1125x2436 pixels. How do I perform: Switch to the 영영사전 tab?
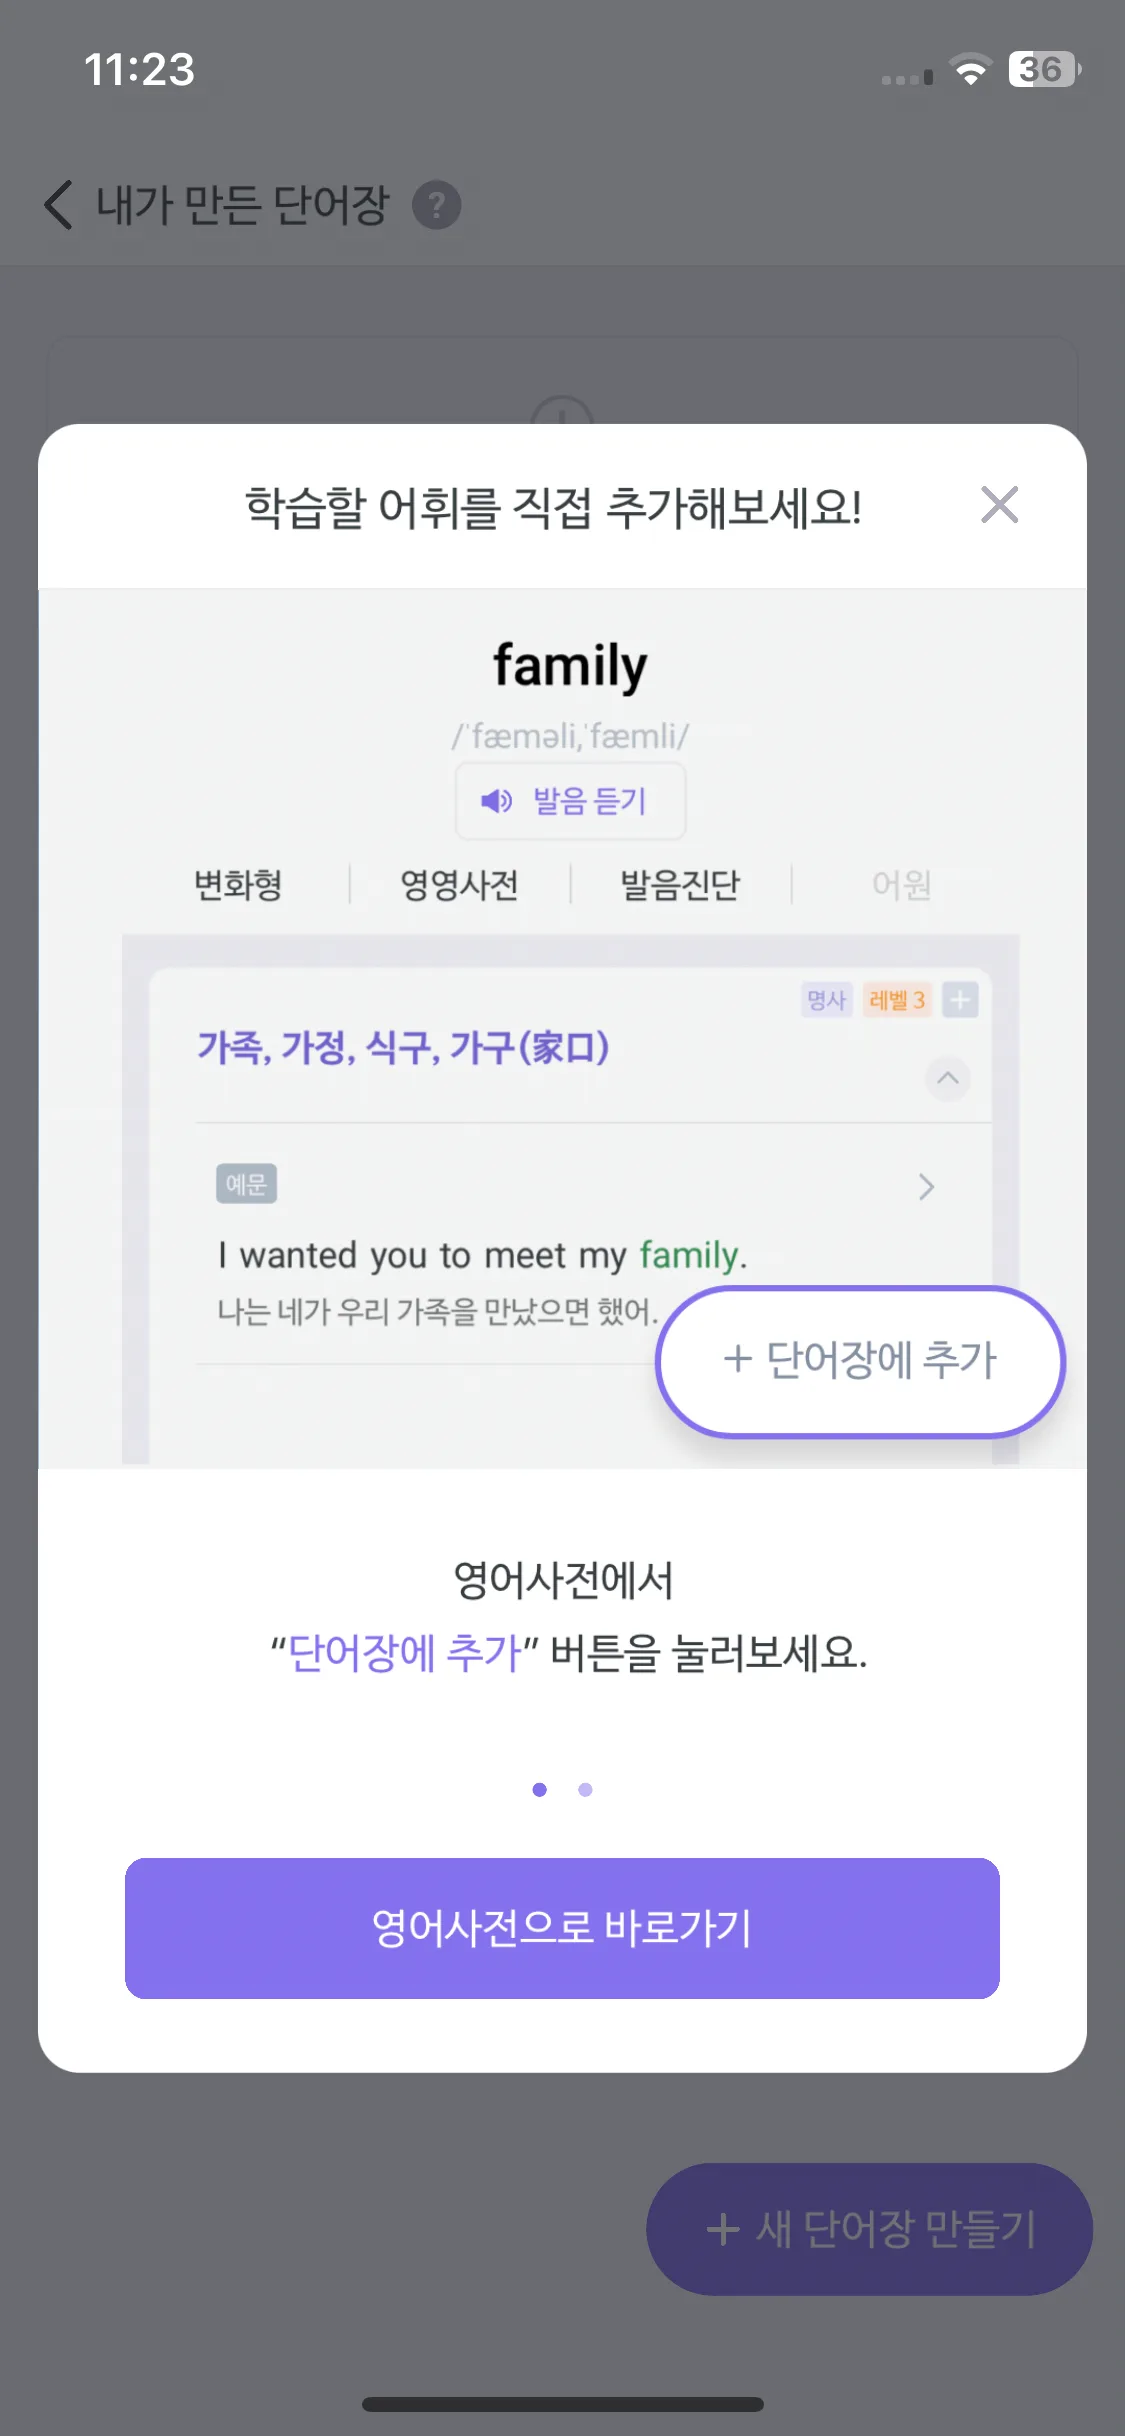(x=459, y=885)
